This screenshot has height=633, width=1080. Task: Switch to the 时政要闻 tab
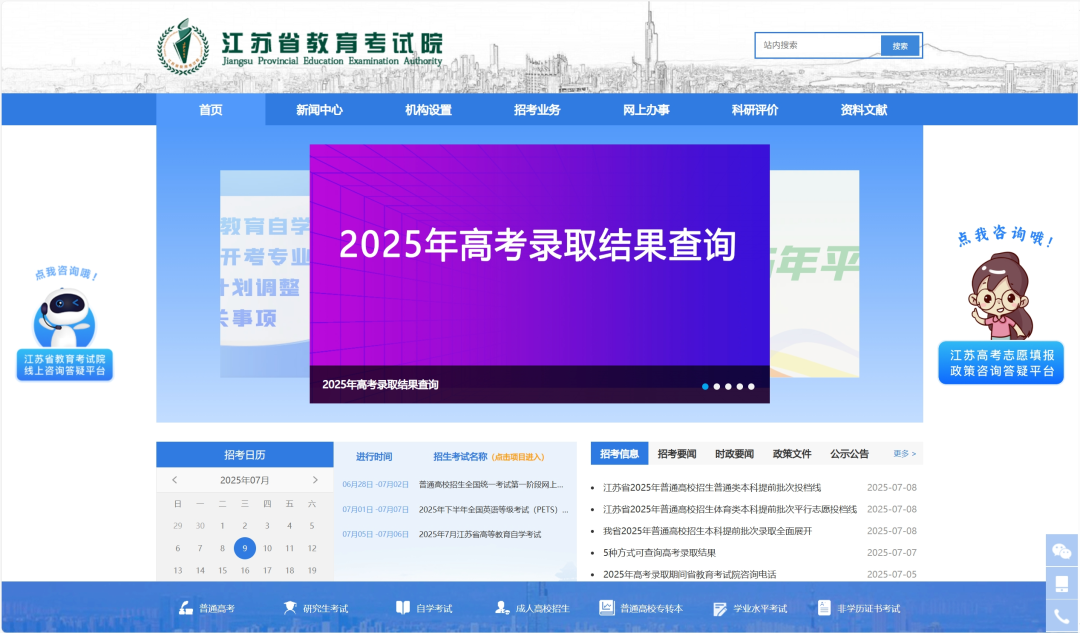pyautogui.click(x=737, y=453)
